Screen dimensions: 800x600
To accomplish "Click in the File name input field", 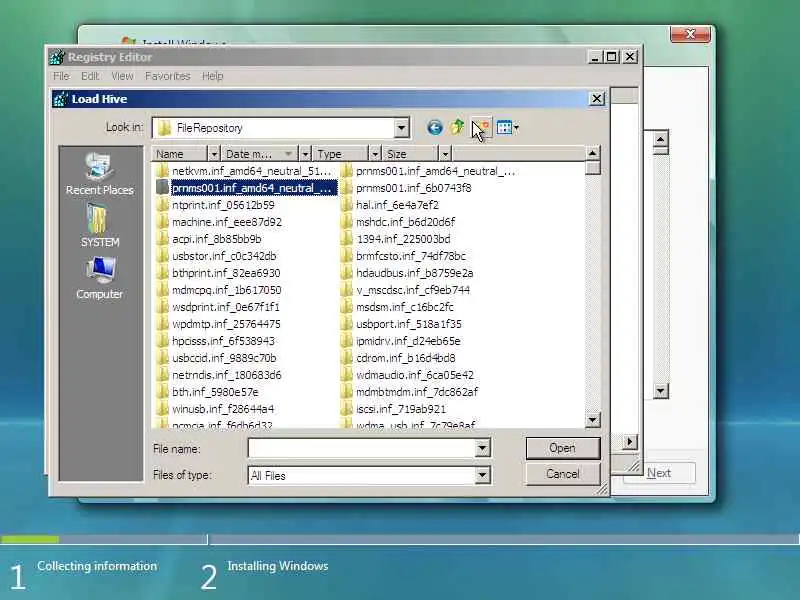I will [362, 448].
